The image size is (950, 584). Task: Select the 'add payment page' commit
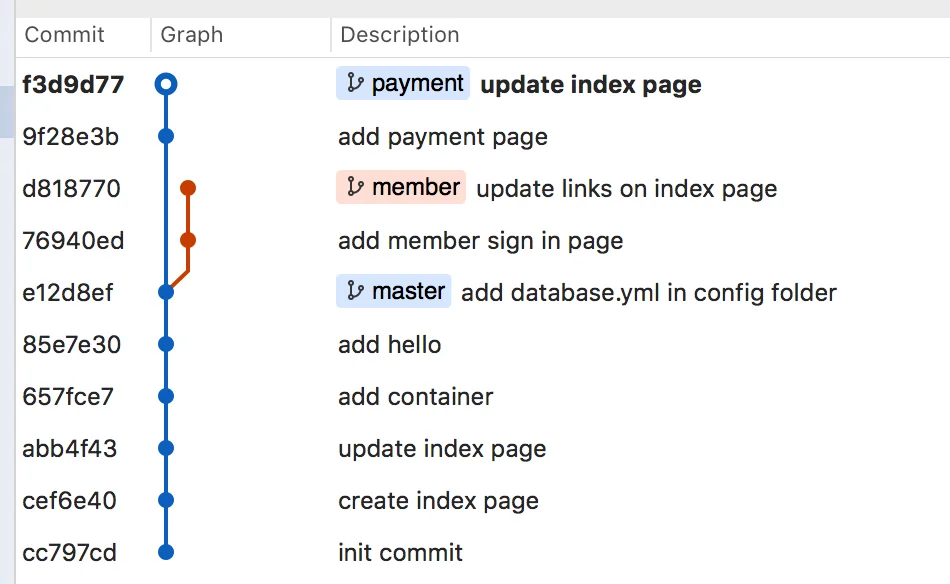click(x=442, y=137)
